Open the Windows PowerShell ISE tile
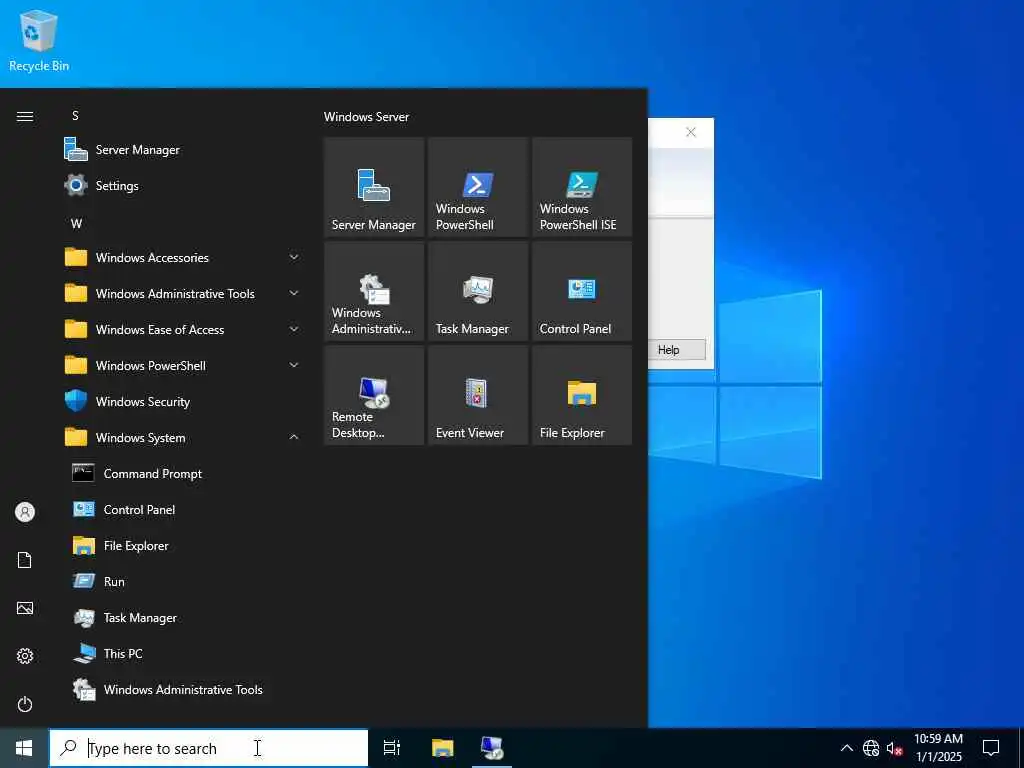This screenshot has width=1024, height=768. point(582,187)
